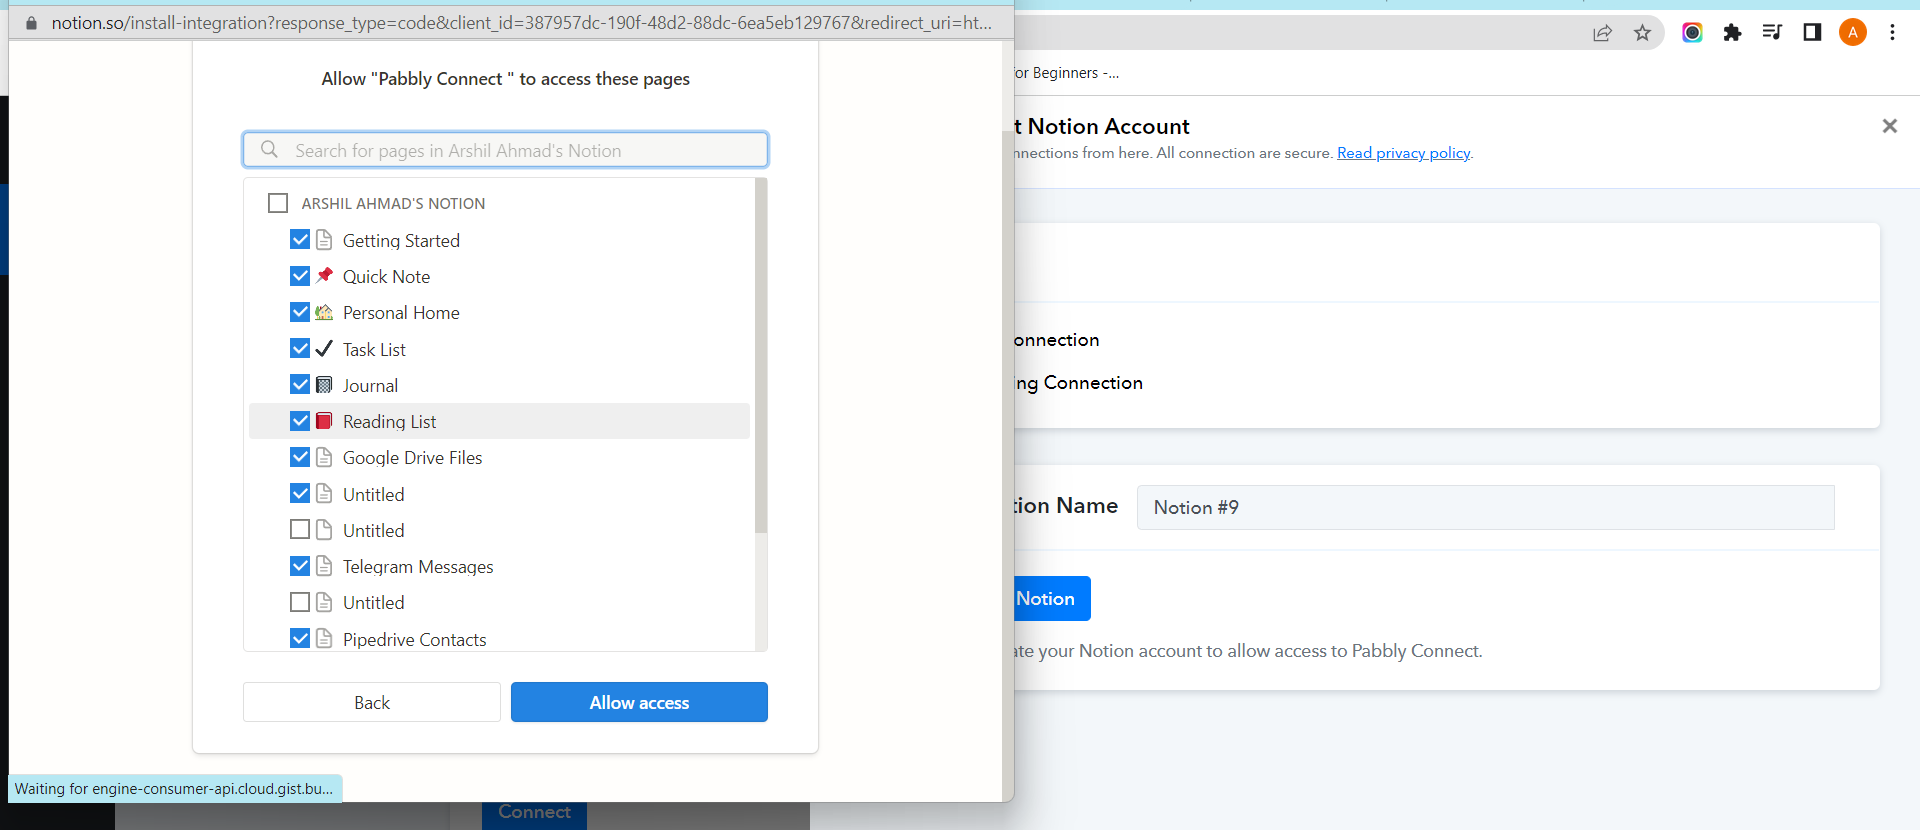Click the checkmark icon for Task List

point(324,349)
